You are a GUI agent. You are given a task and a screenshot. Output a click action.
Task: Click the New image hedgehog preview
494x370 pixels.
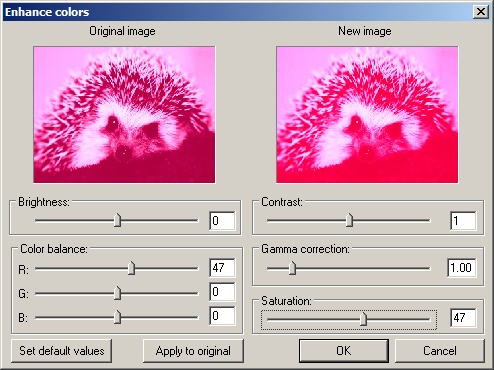click(367, 115)
